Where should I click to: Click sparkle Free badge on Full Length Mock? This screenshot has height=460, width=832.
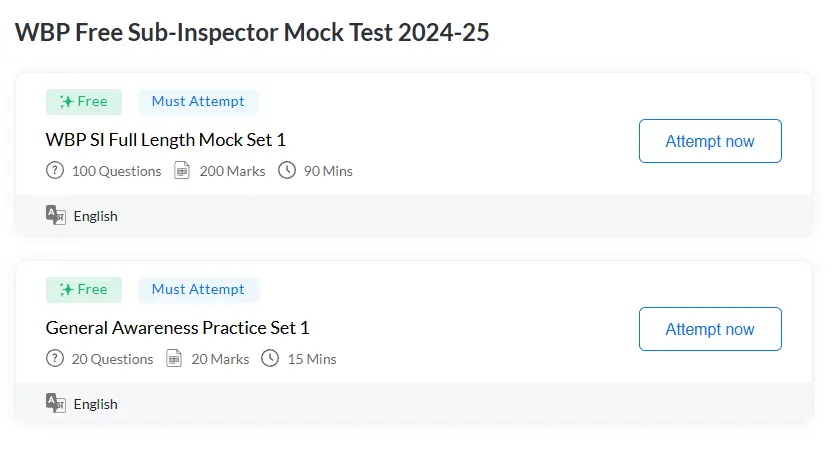(x=84, y=101)
